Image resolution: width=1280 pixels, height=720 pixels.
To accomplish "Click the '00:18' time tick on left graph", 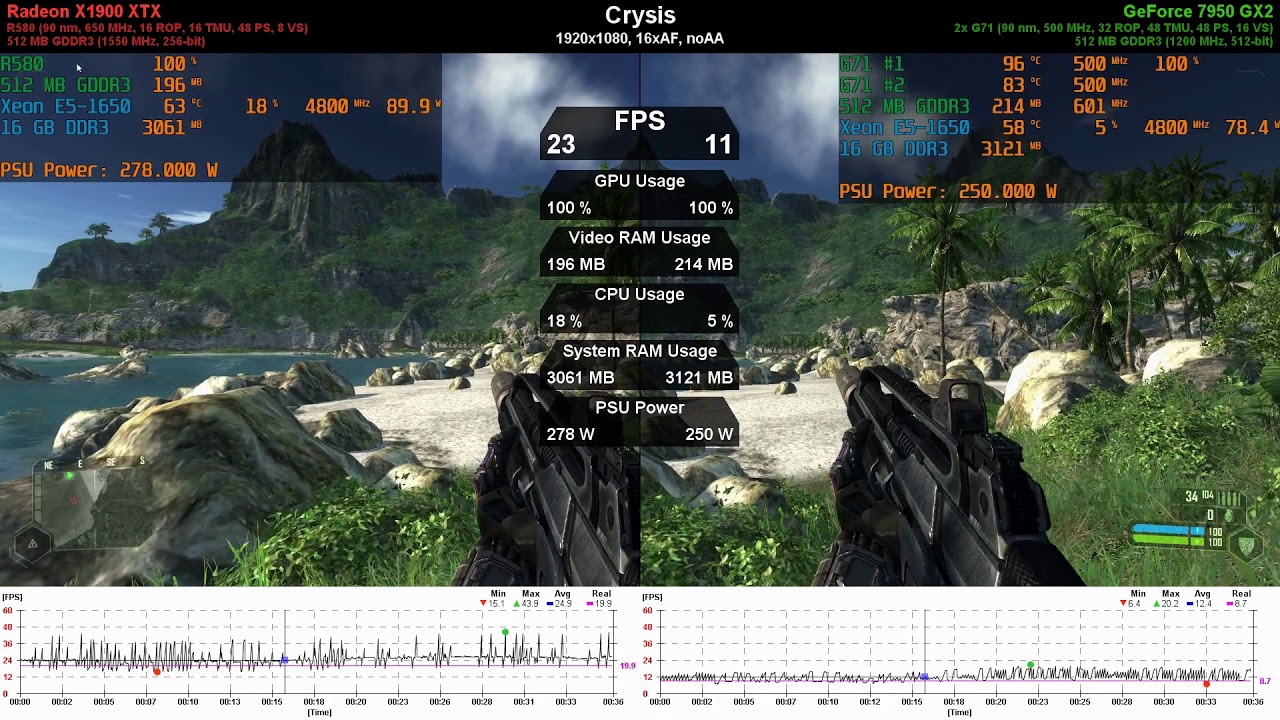I will point(314,702).
